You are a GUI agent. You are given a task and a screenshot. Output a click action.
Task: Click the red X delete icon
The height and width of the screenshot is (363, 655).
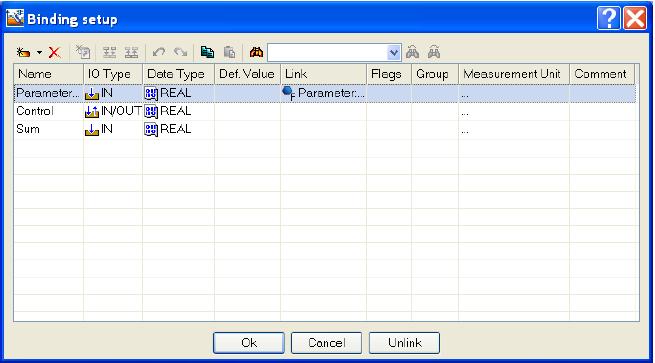tap(54, 53)
